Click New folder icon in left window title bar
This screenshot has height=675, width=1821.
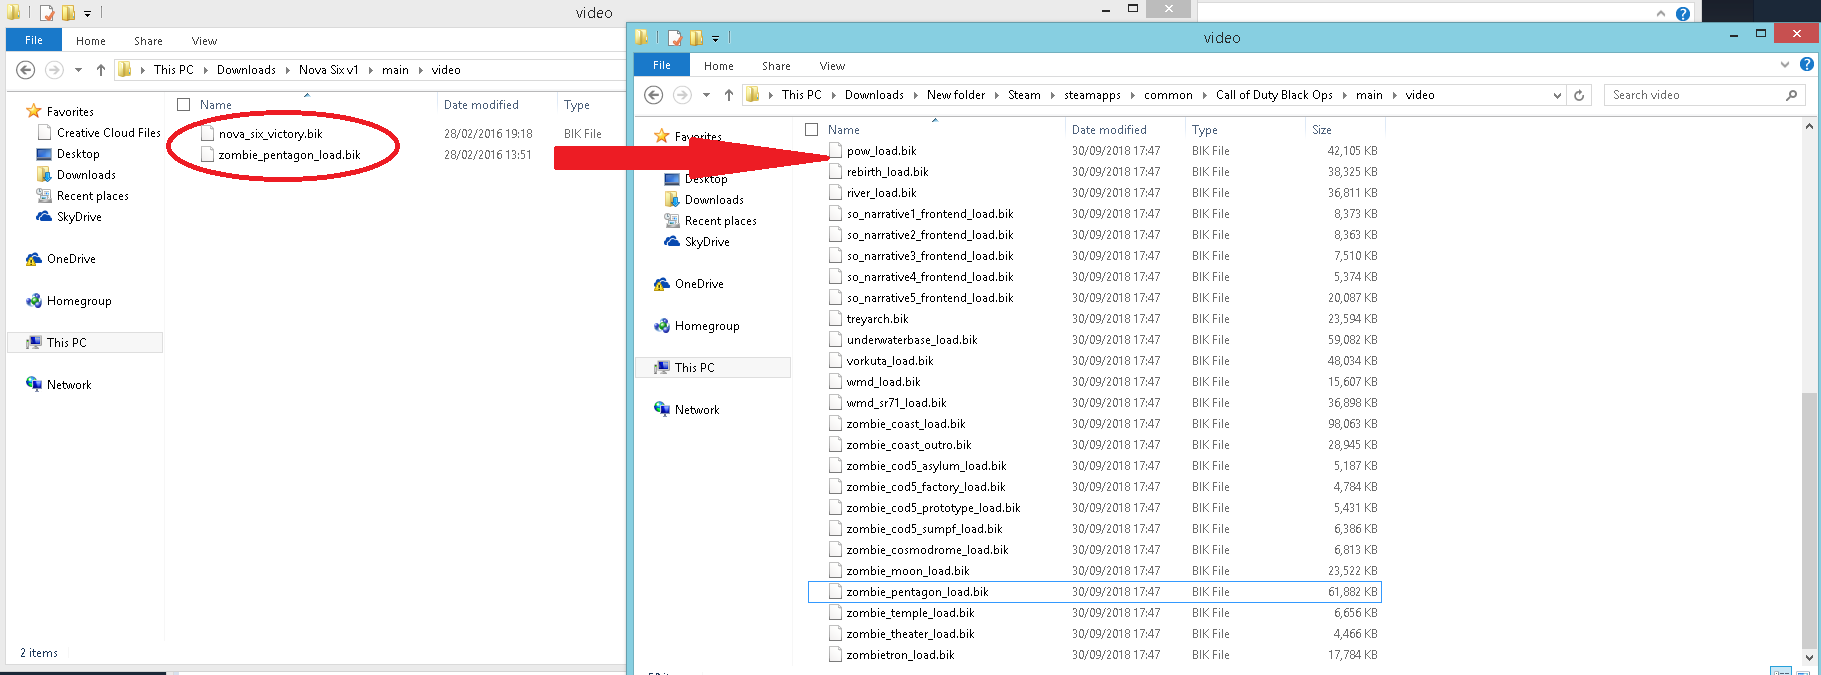[x=68, y=13]
